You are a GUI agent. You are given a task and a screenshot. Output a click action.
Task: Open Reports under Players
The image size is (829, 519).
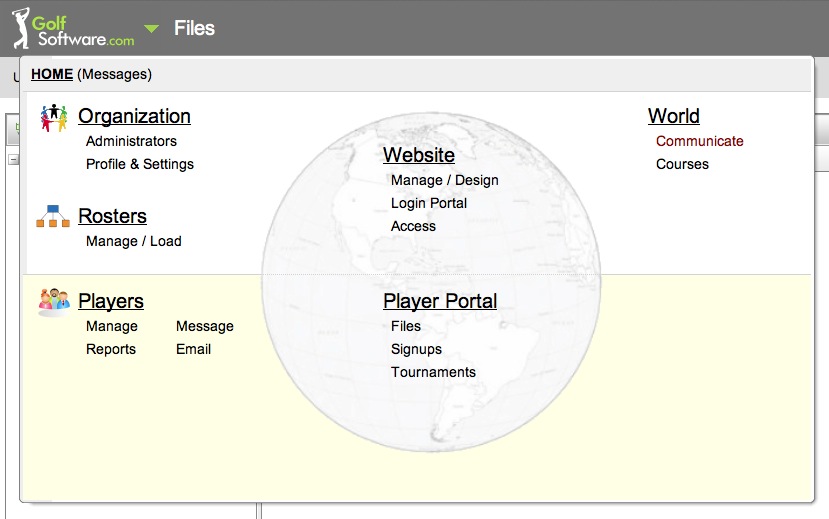(x=111, y=349)
